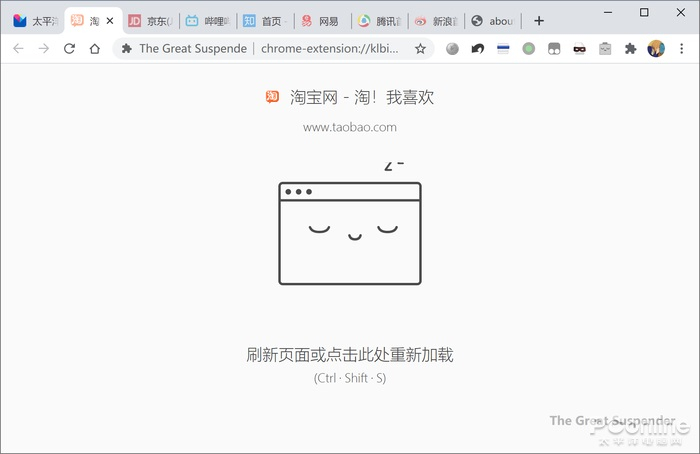The height and width of the screenshot is (454, 700).
Task: Switch to the 哔哩哔哩 tab
Action: (208, 21)
